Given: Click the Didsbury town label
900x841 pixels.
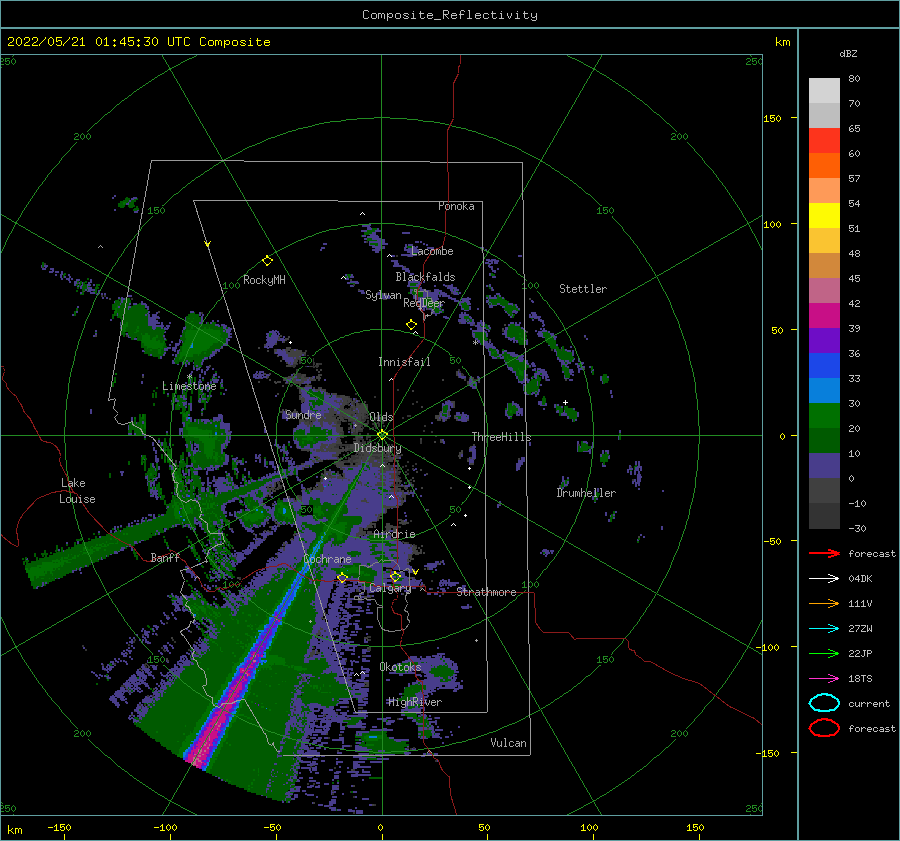Looking at the screenshot, I should coord(377,448).
